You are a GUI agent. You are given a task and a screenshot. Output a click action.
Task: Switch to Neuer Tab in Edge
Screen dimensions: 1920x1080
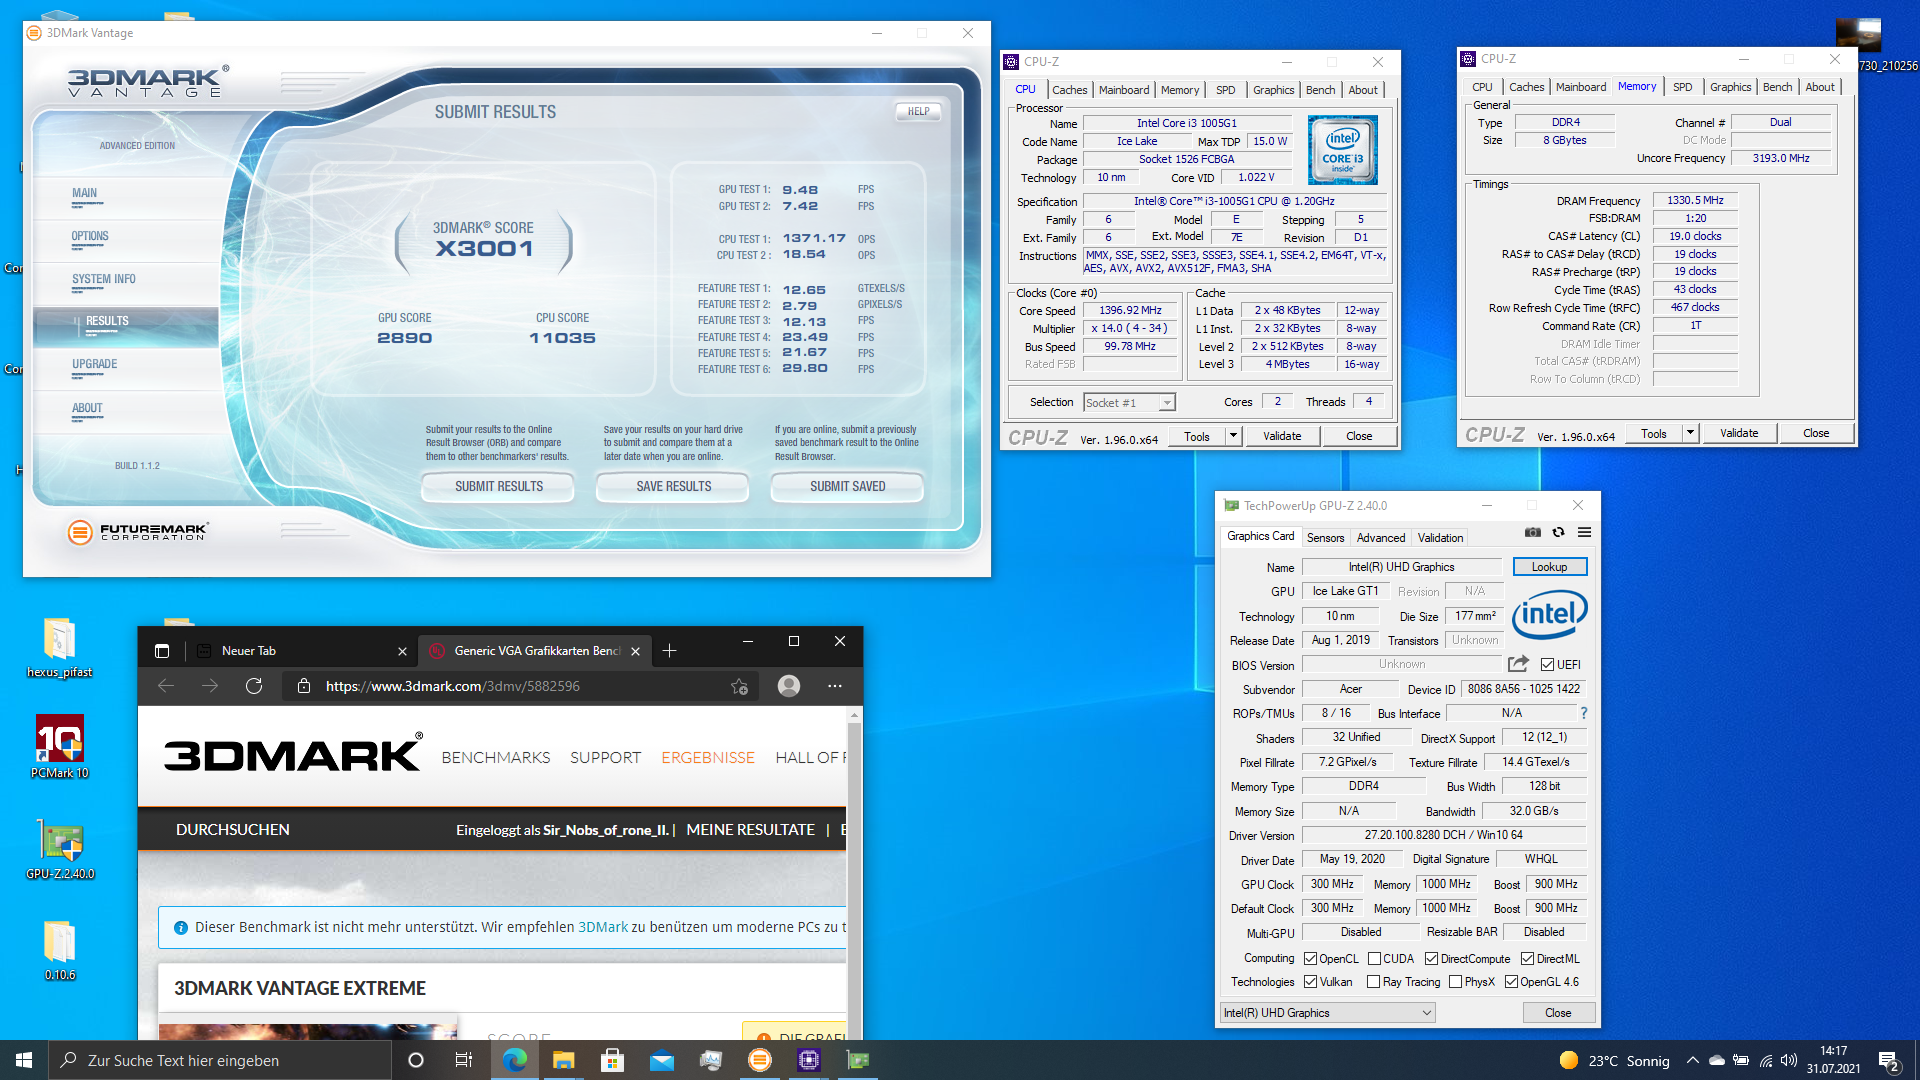[300, 651]
